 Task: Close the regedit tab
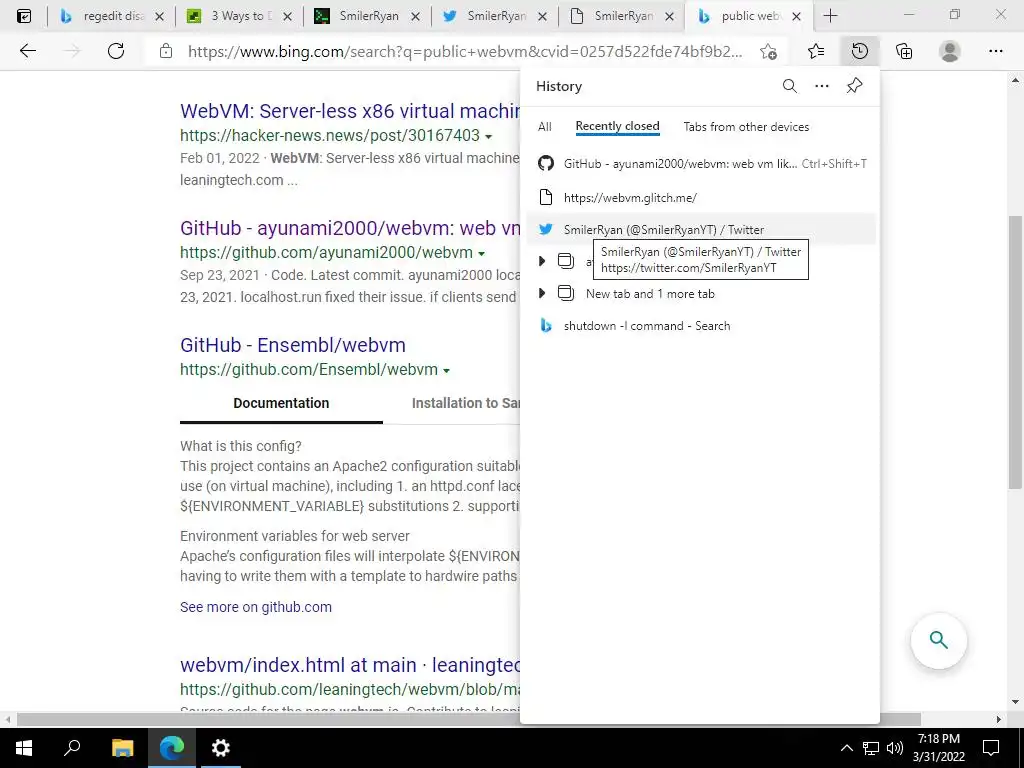[x=159, y=17]
